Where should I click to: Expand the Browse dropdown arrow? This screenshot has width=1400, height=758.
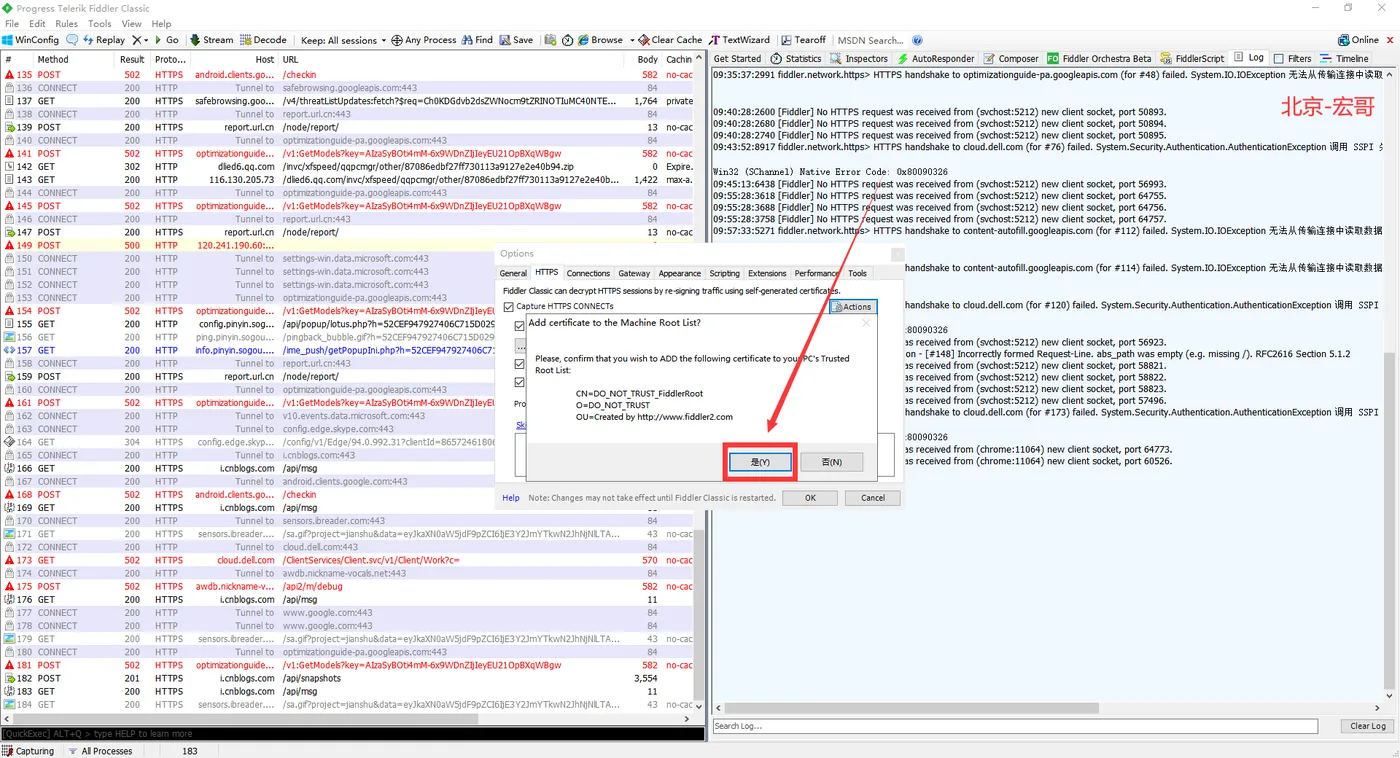pyautogui.click(x=632, y=40)
